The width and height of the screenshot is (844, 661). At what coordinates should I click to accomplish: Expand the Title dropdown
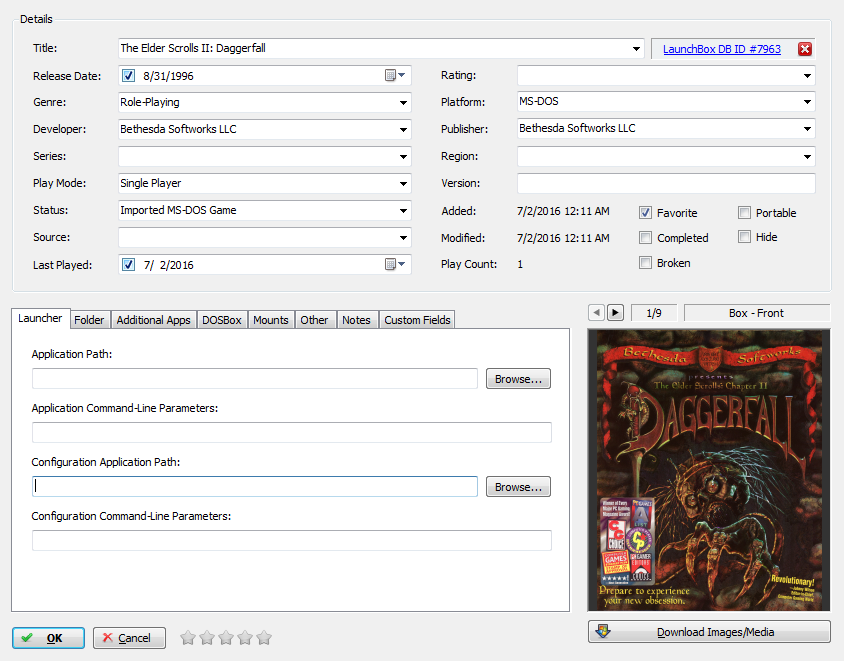(636, 48)
